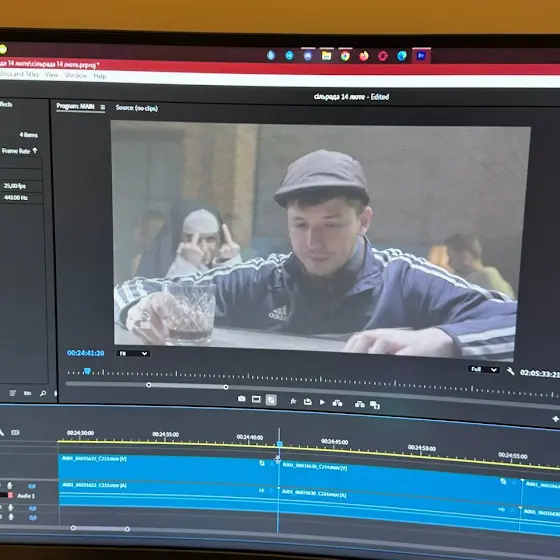Open the Window menu

point(75,75)
